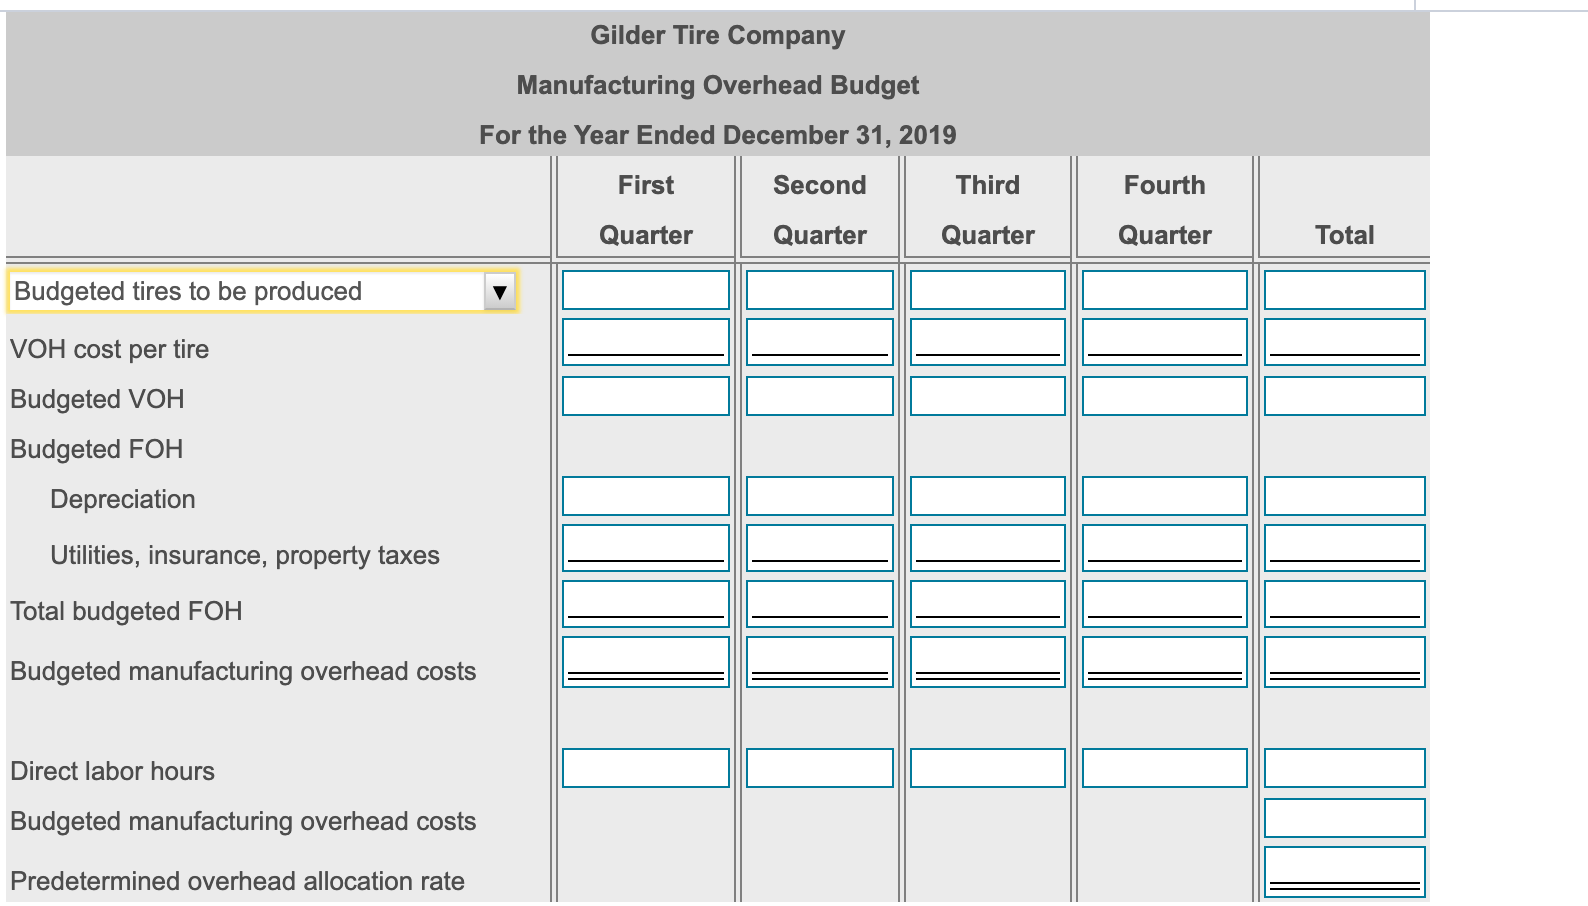
Task: Click the First Quarter budgeted tires input field
Action: 645,289
